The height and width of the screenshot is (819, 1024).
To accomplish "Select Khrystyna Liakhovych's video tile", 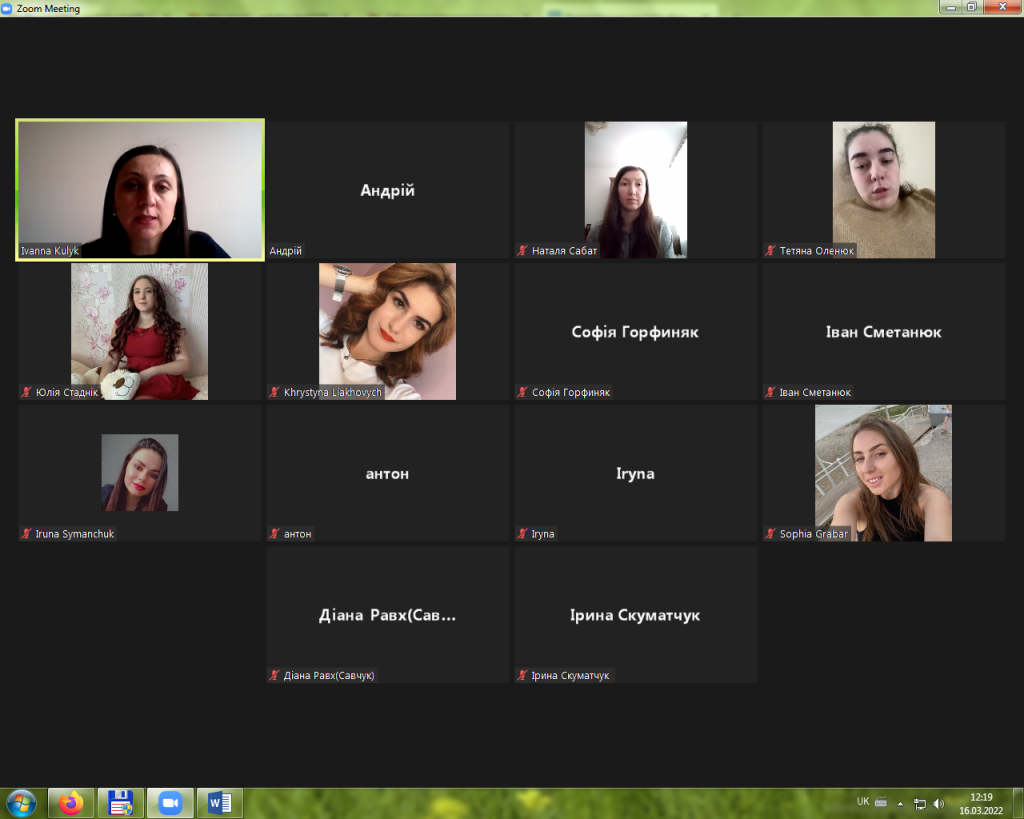I will pos(387,330).
